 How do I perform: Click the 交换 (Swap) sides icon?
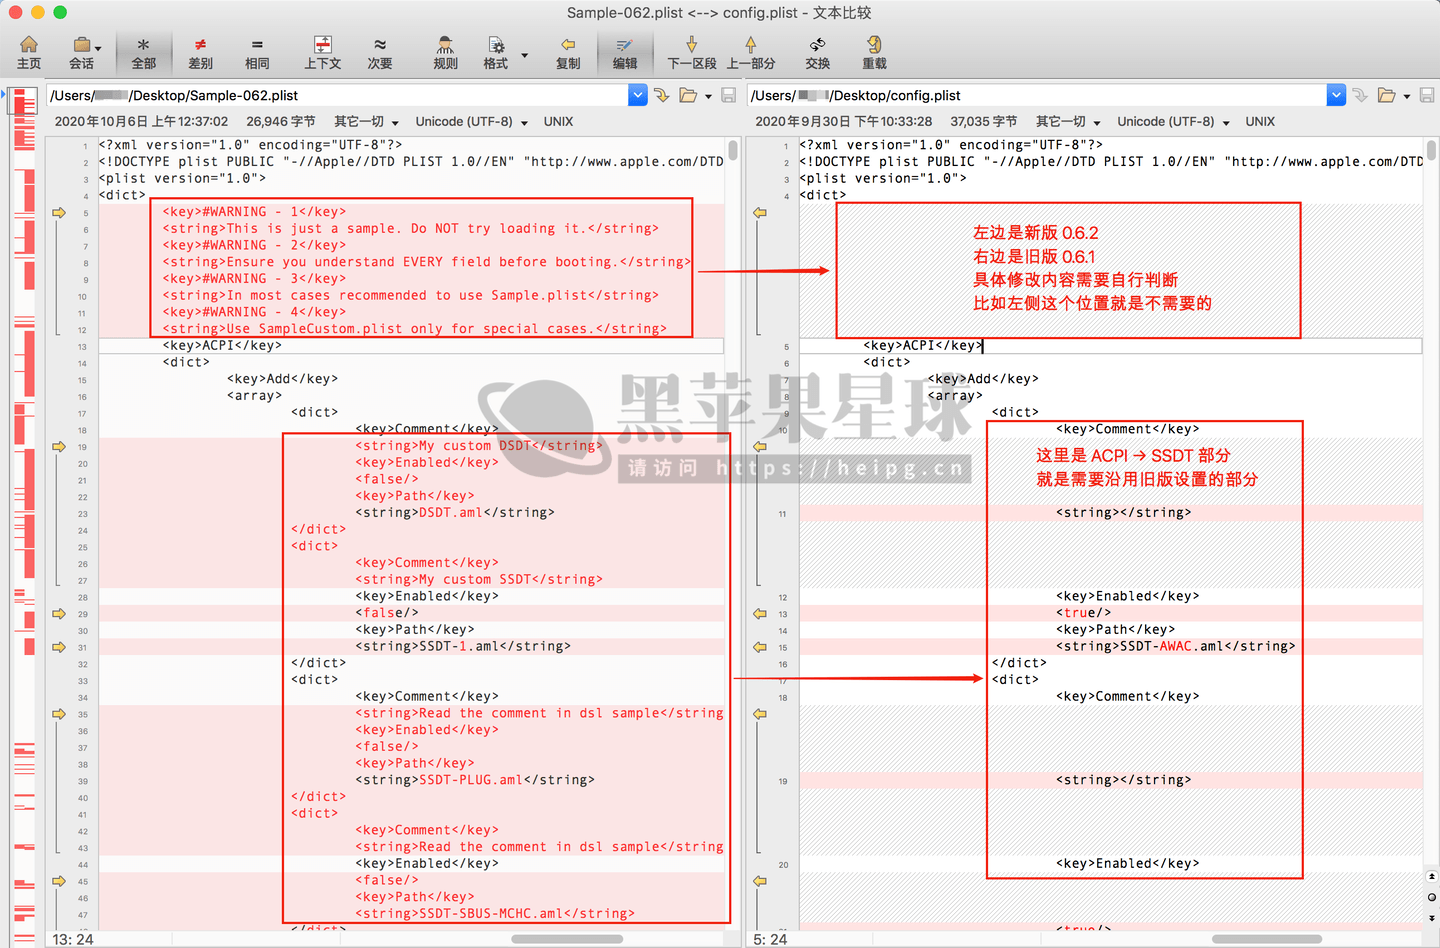click(817, 52)
